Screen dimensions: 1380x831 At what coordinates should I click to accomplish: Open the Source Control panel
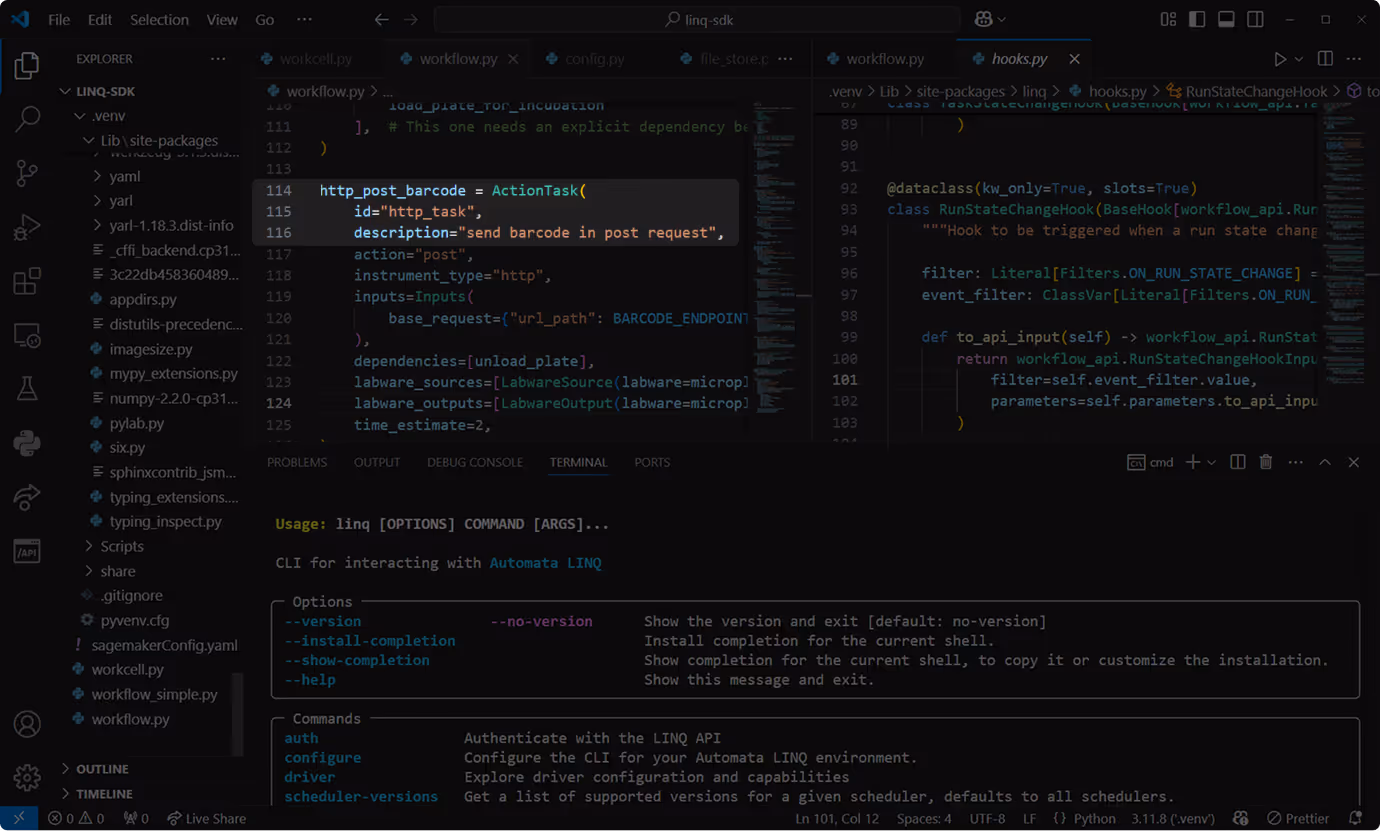[27, 172]
